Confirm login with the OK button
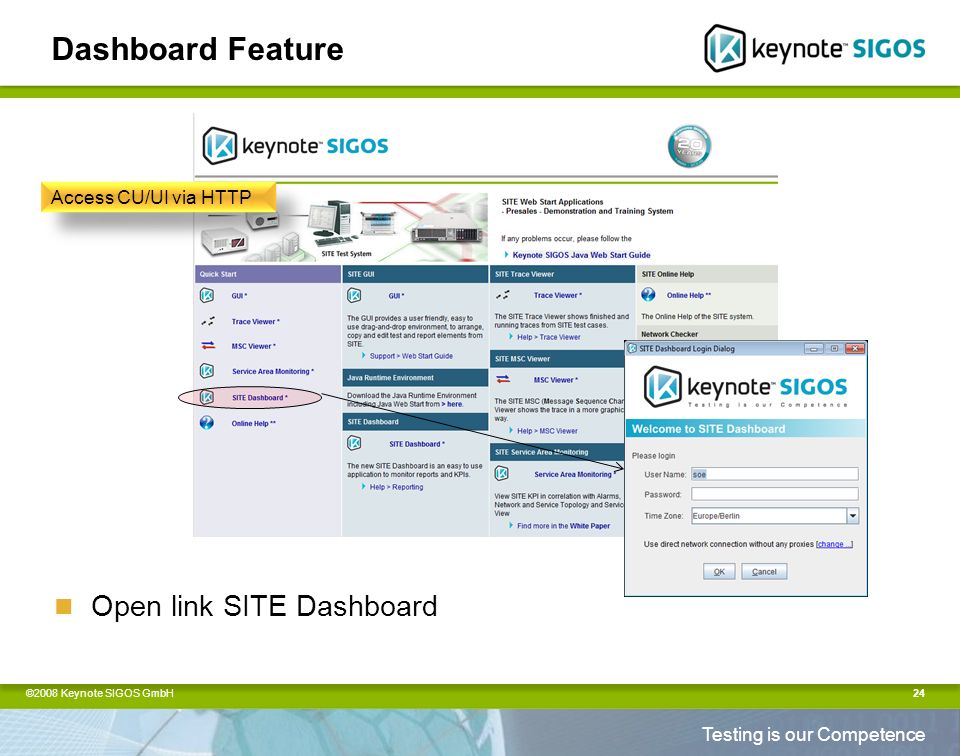Viewport: 960px width, 756px height. [x=719, y=572]
